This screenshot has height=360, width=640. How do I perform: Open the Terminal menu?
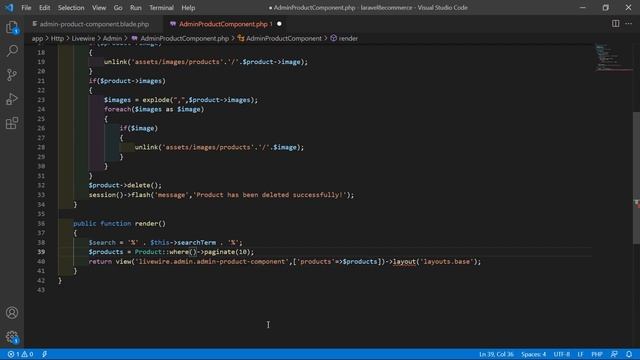tap(161, 8)
